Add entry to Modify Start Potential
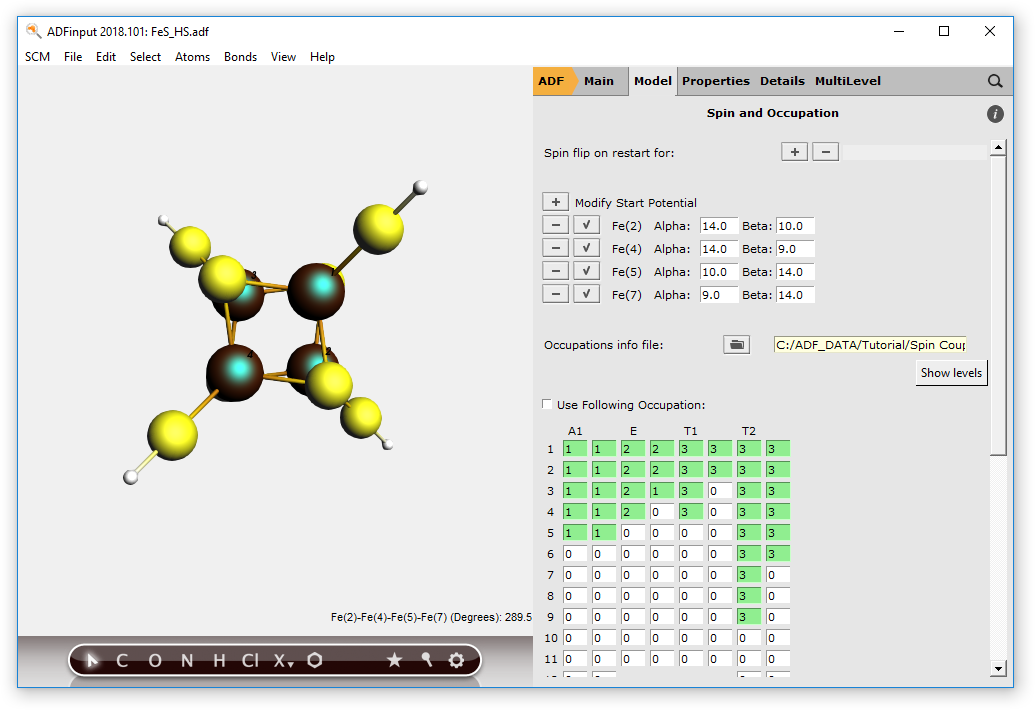1035x710 pixels. click(x=556, y=202)
